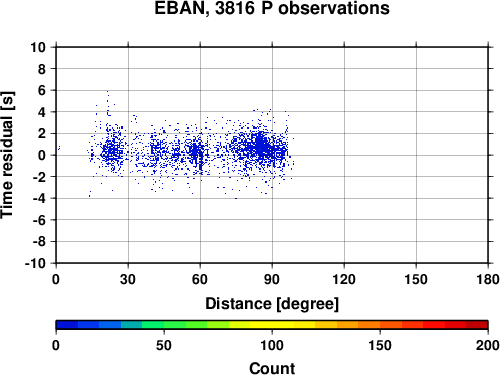
Task: Click x-axis tick label '60'
Action: (x=200, y=279)
